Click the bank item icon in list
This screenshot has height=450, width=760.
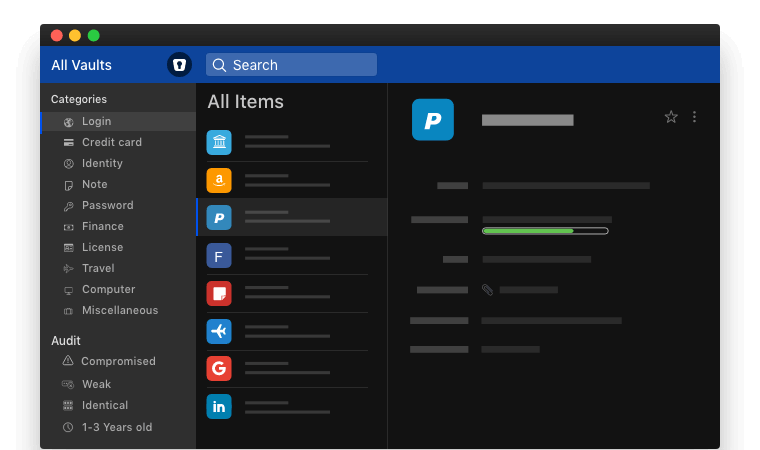tap(219, 142)
